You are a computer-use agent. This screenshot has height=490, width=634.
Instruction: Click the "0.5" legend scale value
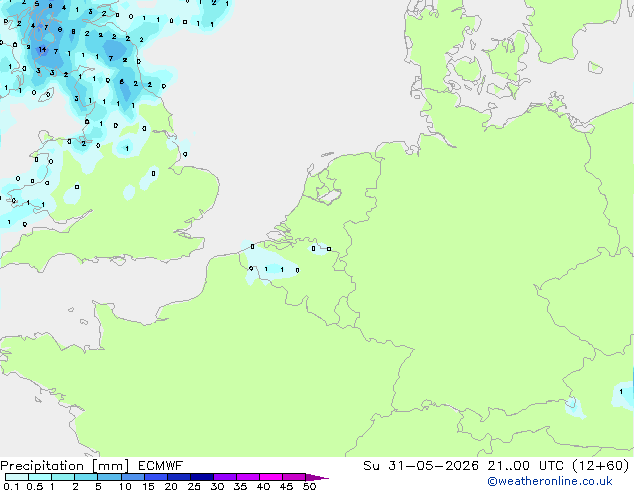[35, 486]
